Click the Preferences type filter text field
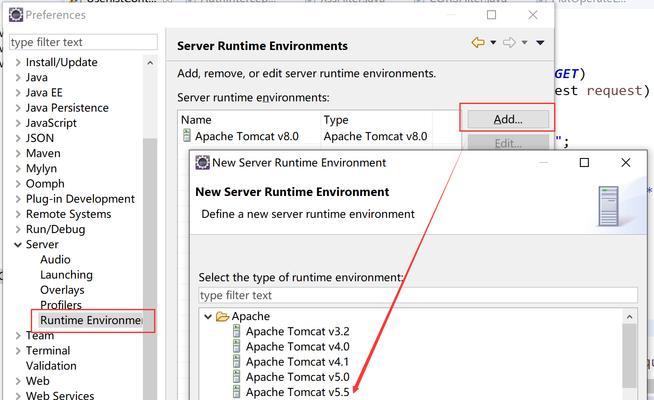Screen dimensions: 654x400 pyautogui.click(x=83, y=42)
